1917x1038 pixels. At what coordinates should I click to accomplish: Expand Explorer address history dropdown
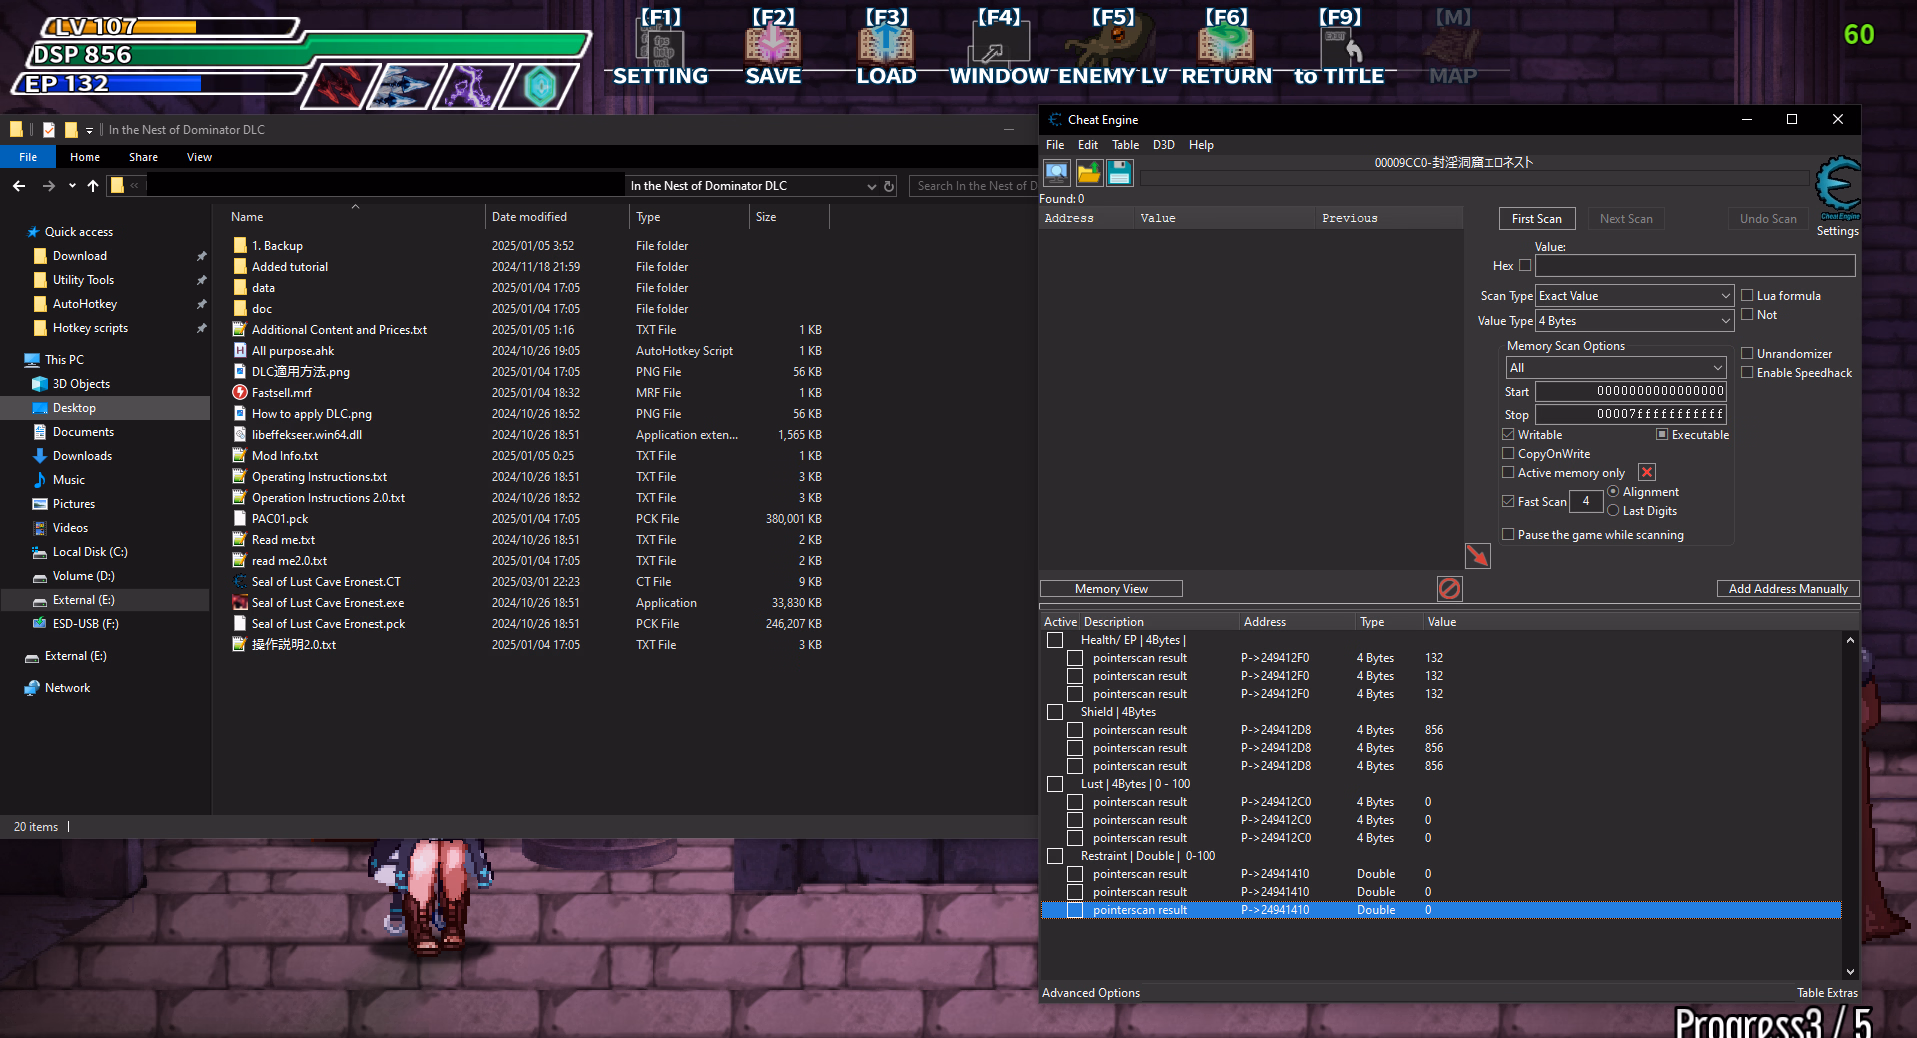click(872, 186)
